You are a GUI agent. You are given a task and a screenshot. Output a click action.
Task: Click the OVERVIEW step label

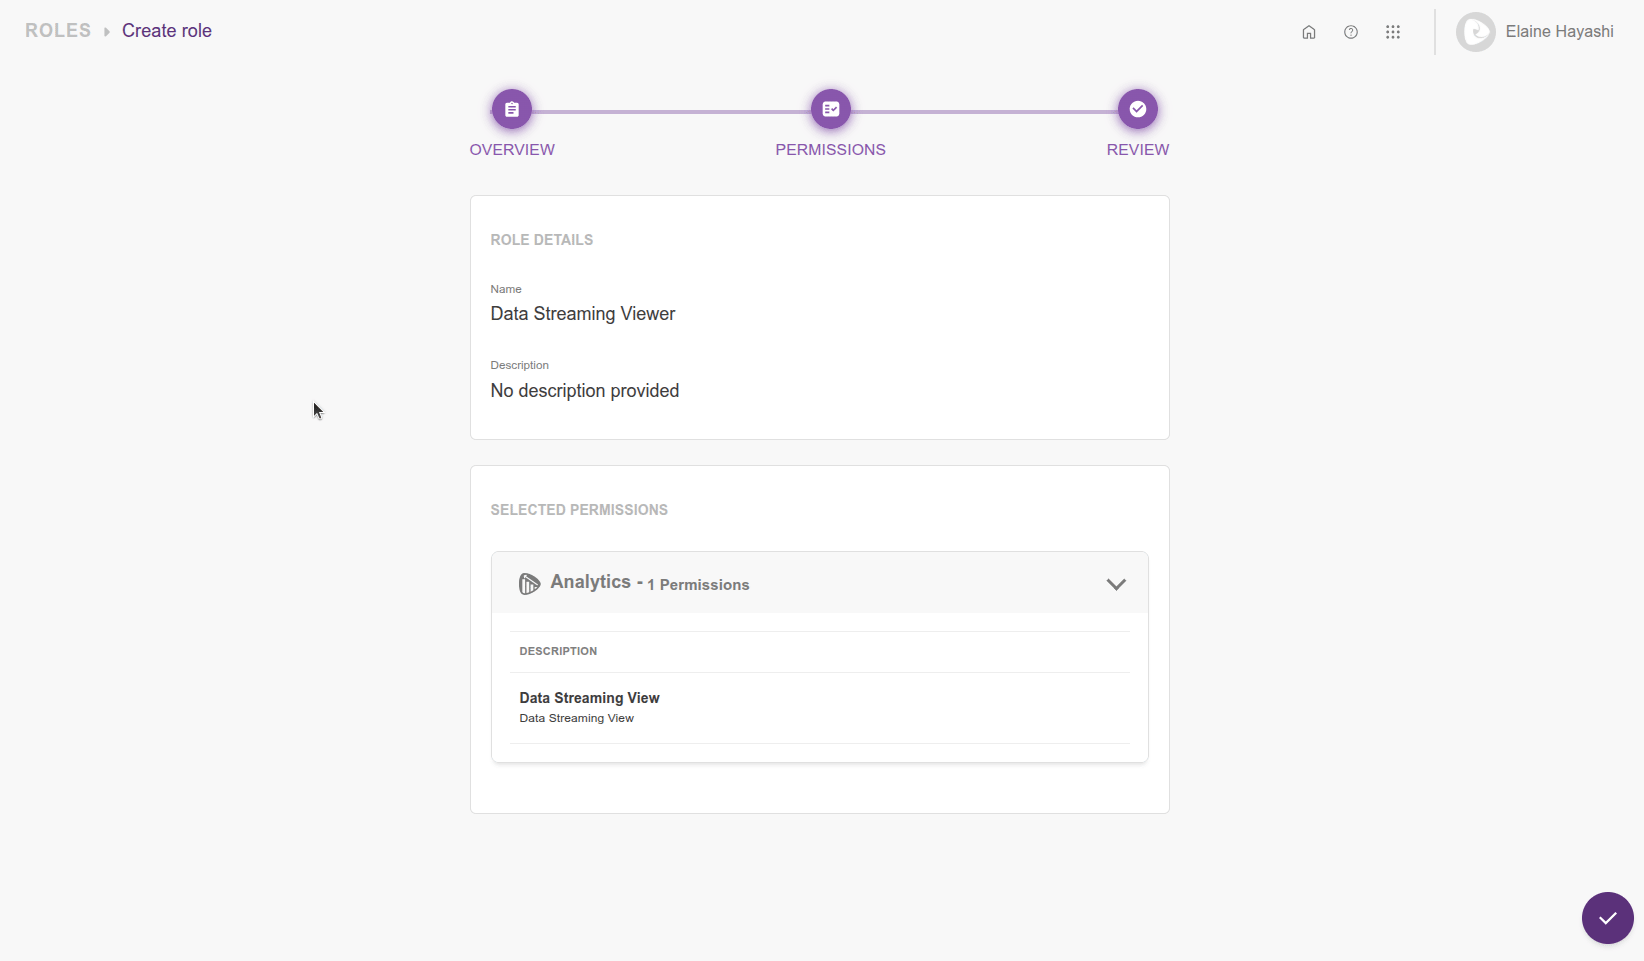(x=512, y=149)
